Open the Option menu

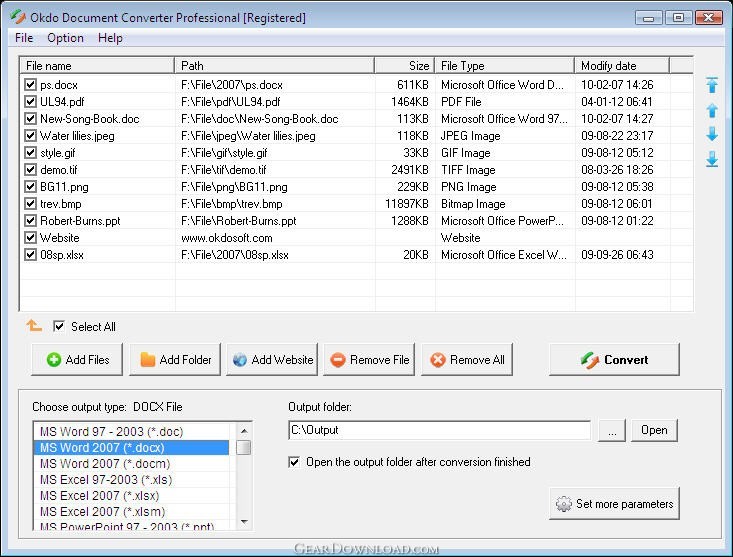pyautogui.click(x=65, y=38)
